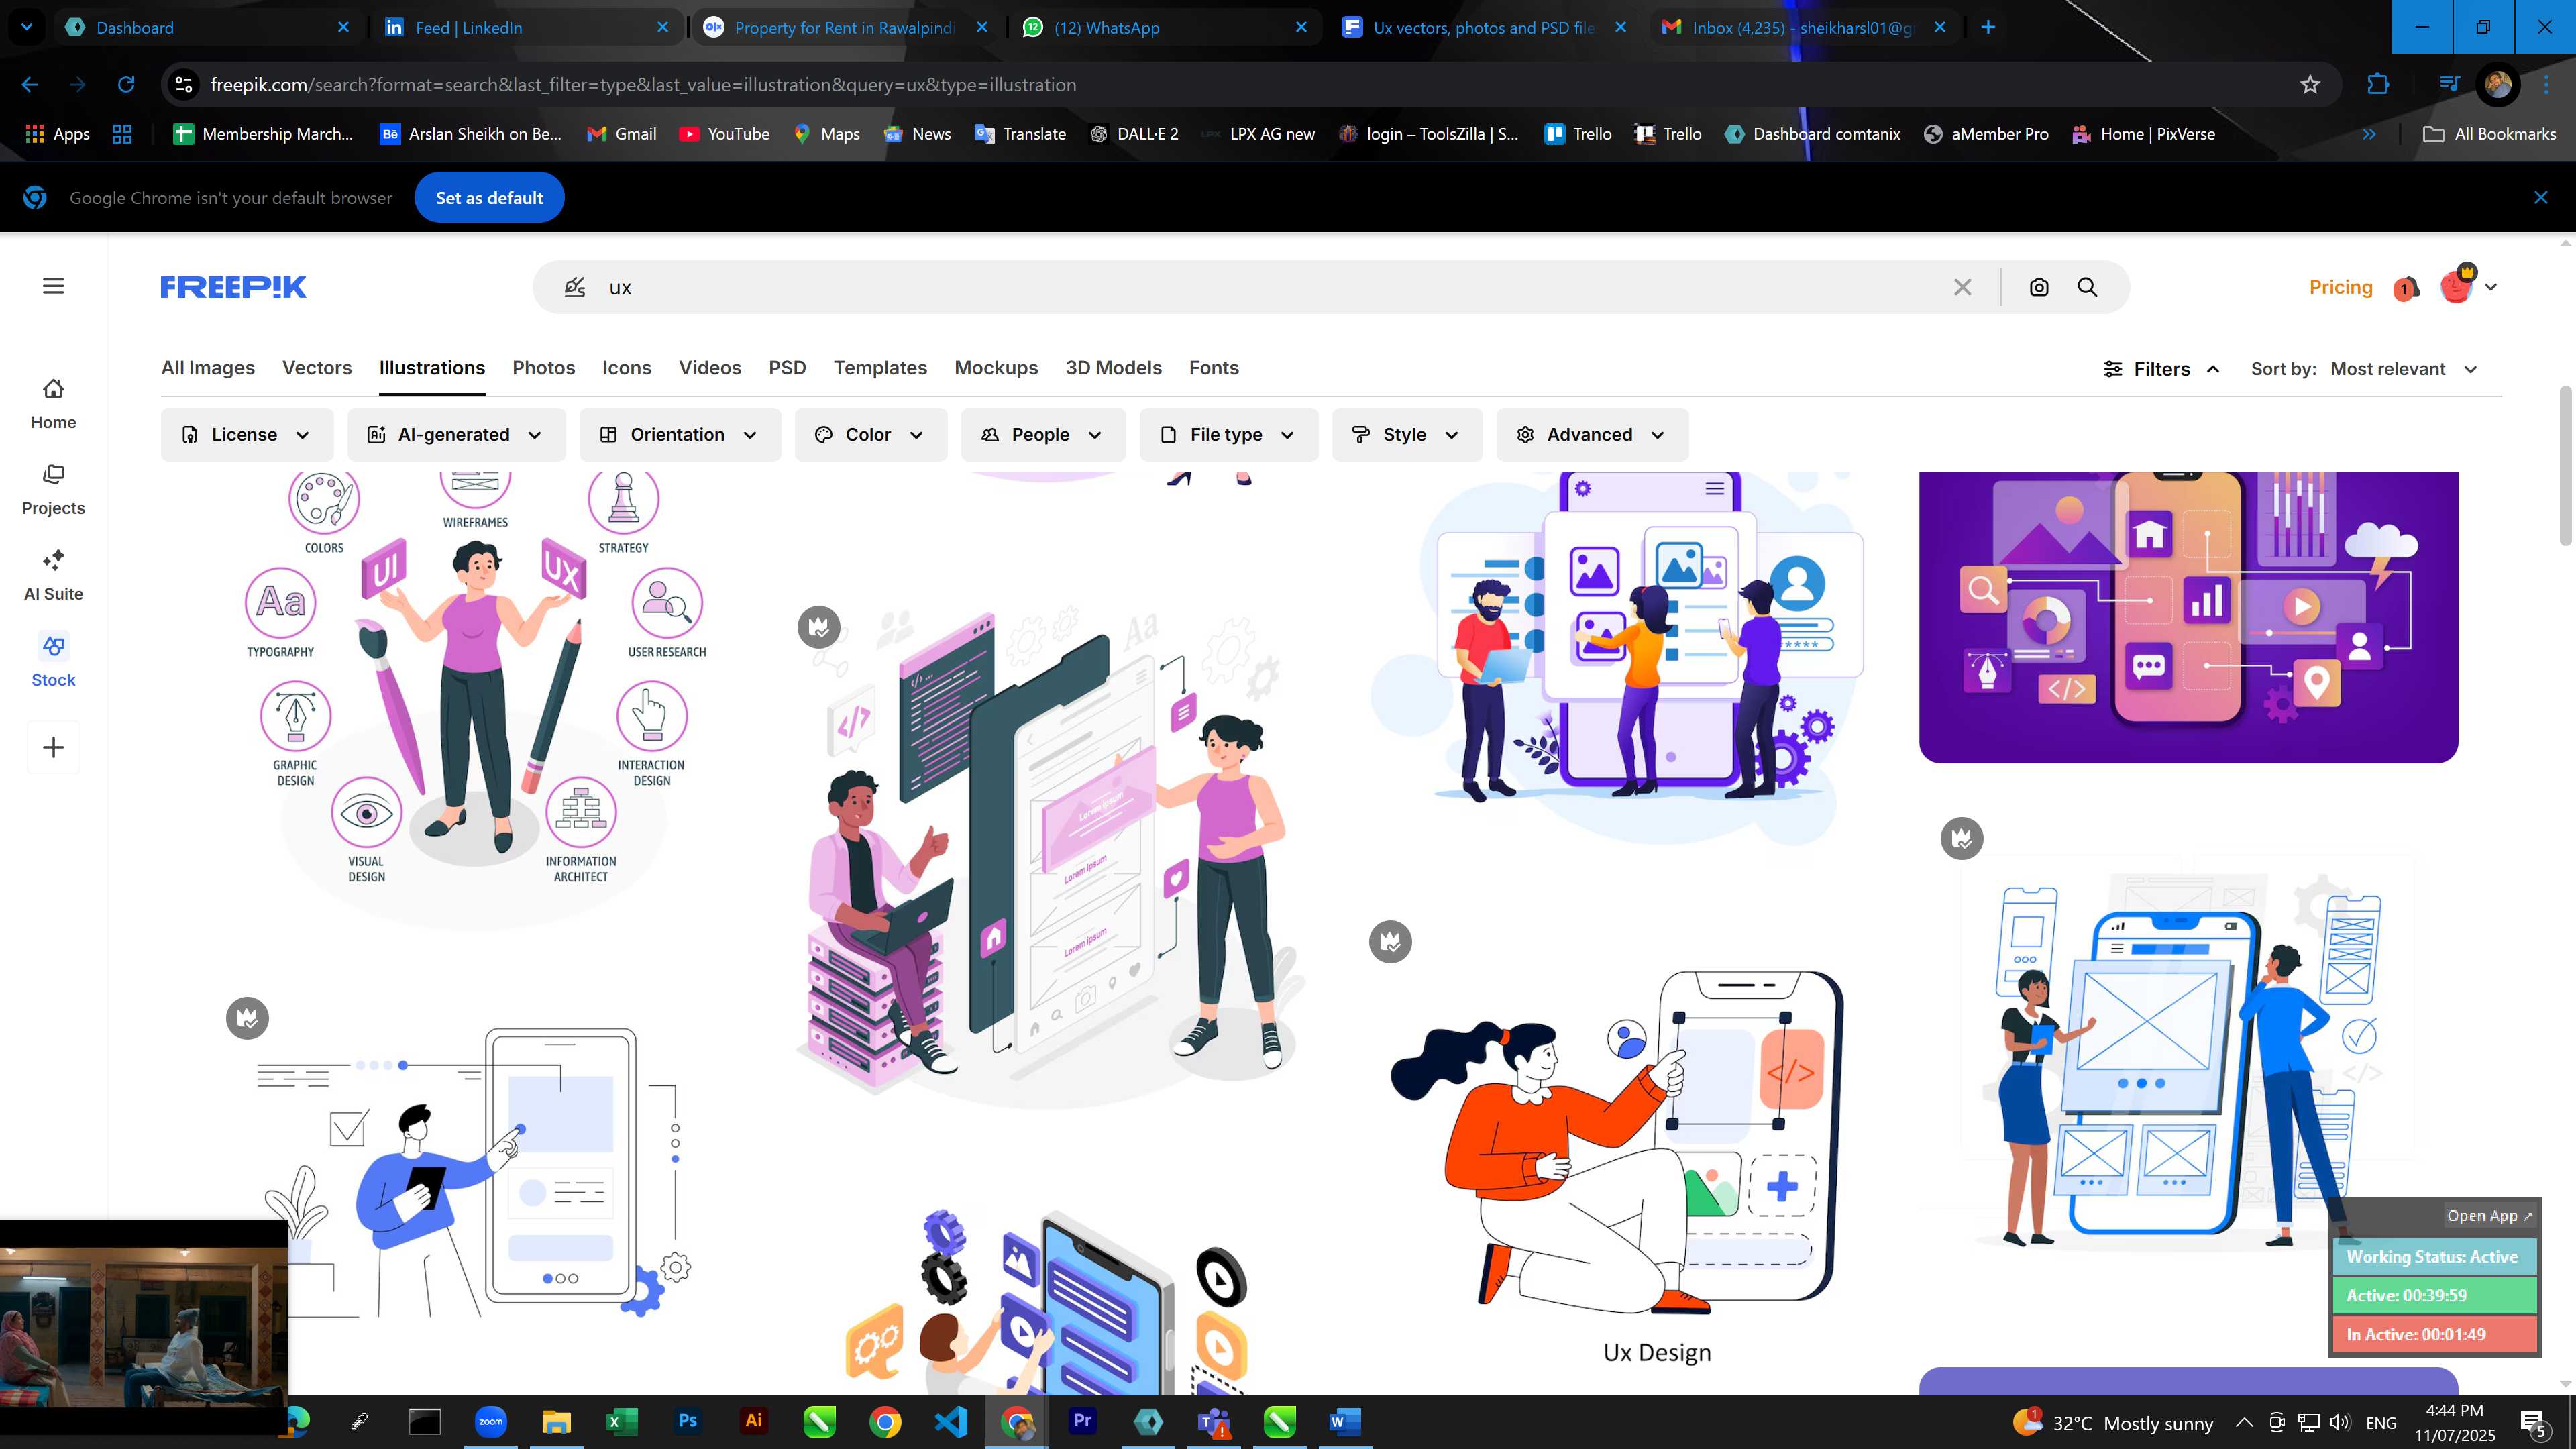Go to Home in the sidebar
Viewport: 2576px width, 1449px height.
point(54,403)
